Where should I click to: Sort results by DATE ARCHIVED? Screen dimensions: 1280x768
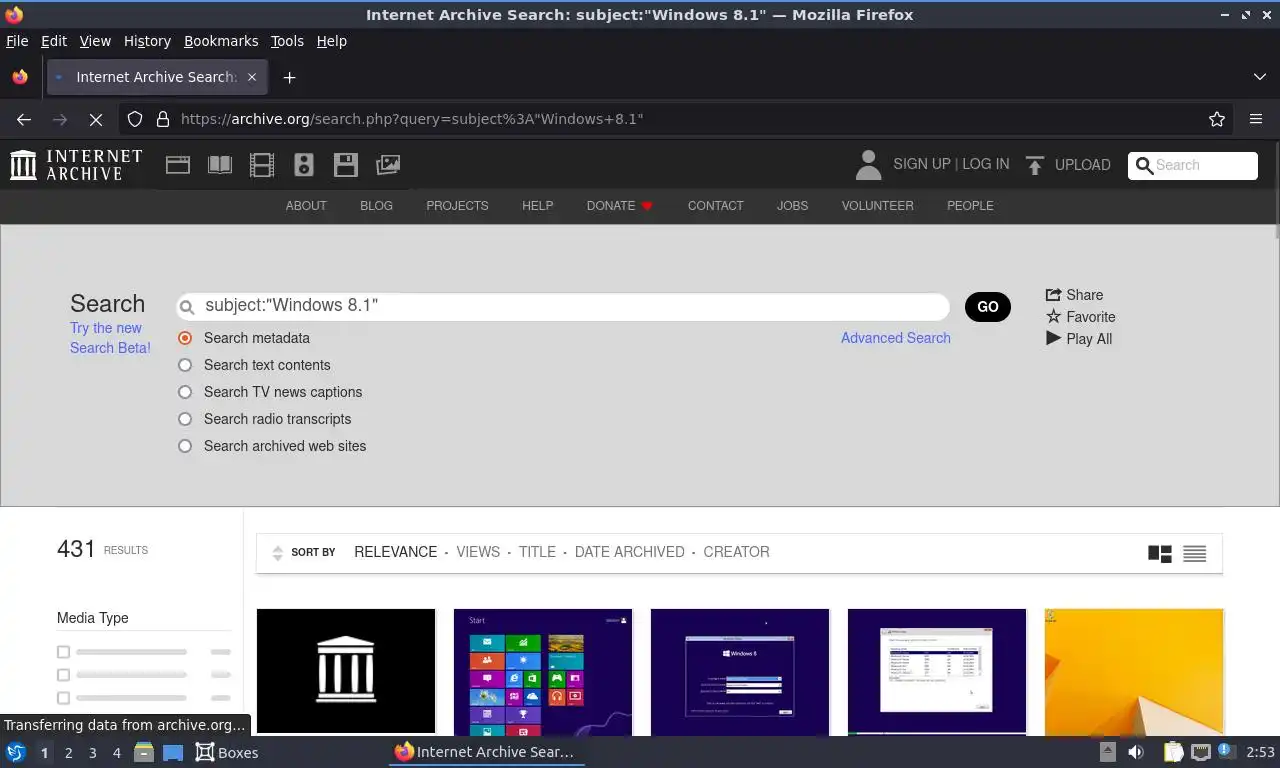[x=630, y=552]
